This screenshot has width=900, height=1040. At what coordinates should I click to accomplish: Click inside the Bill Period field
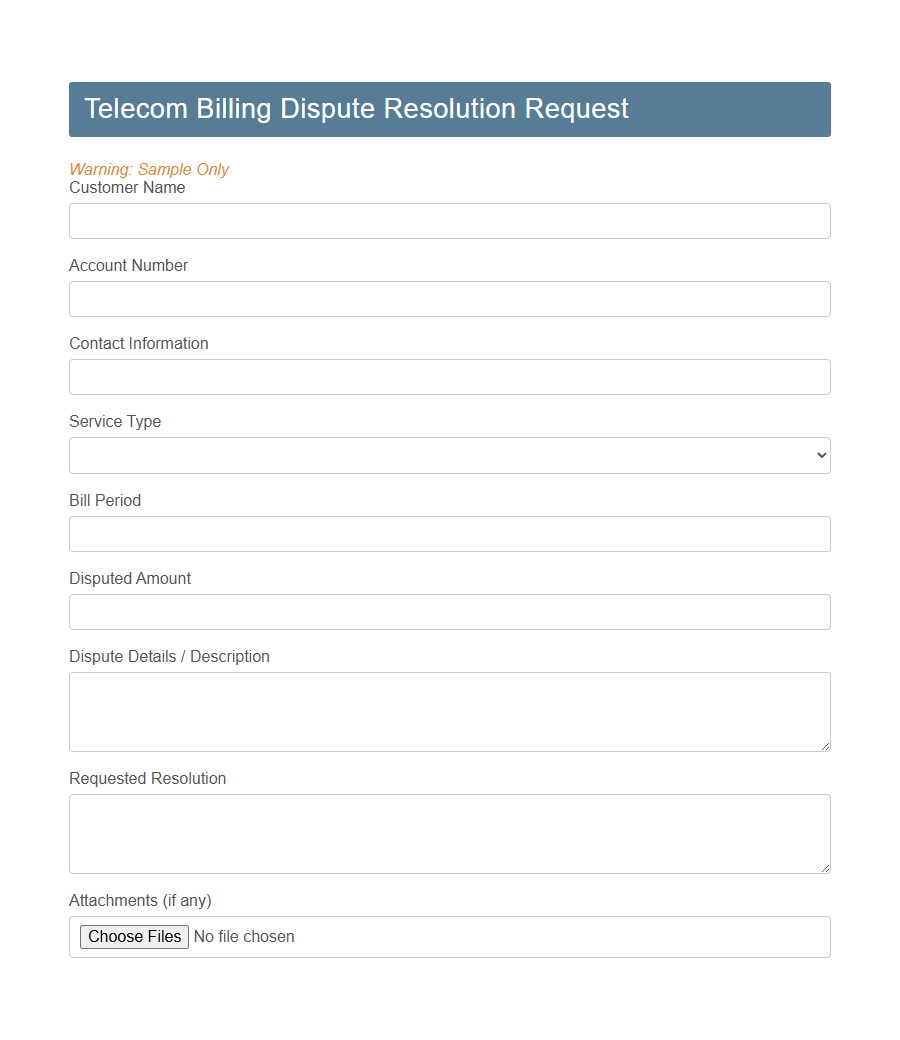[x=449, y=534]
